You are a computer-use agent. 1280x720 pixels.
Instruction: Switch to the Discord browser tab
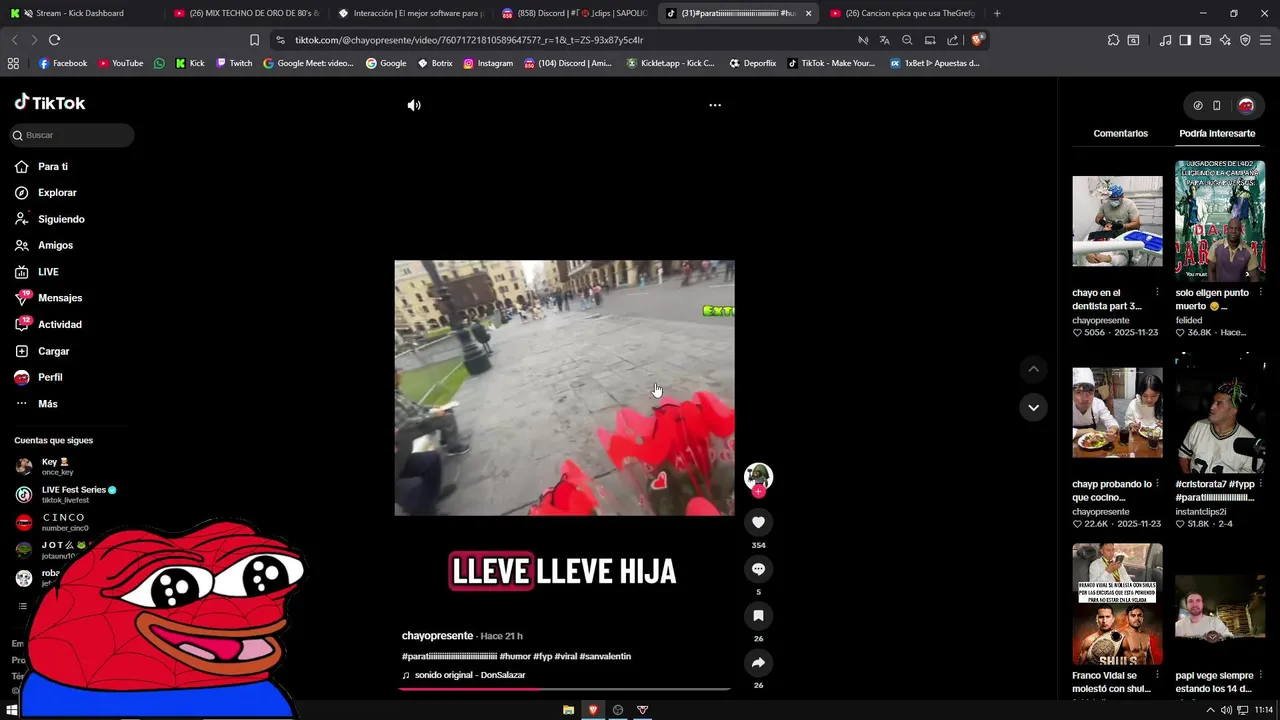pos(574,13)
